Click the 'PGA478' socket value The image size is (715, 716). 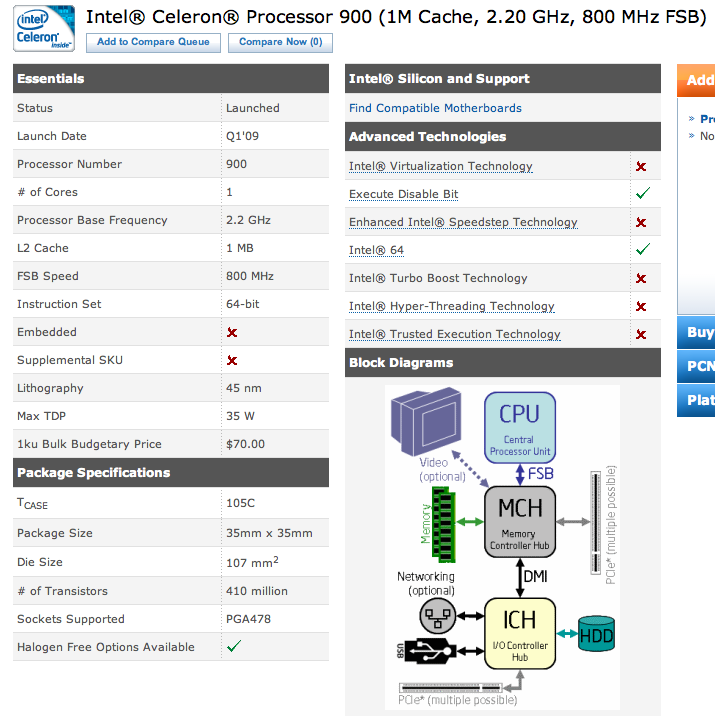[248, 619]
